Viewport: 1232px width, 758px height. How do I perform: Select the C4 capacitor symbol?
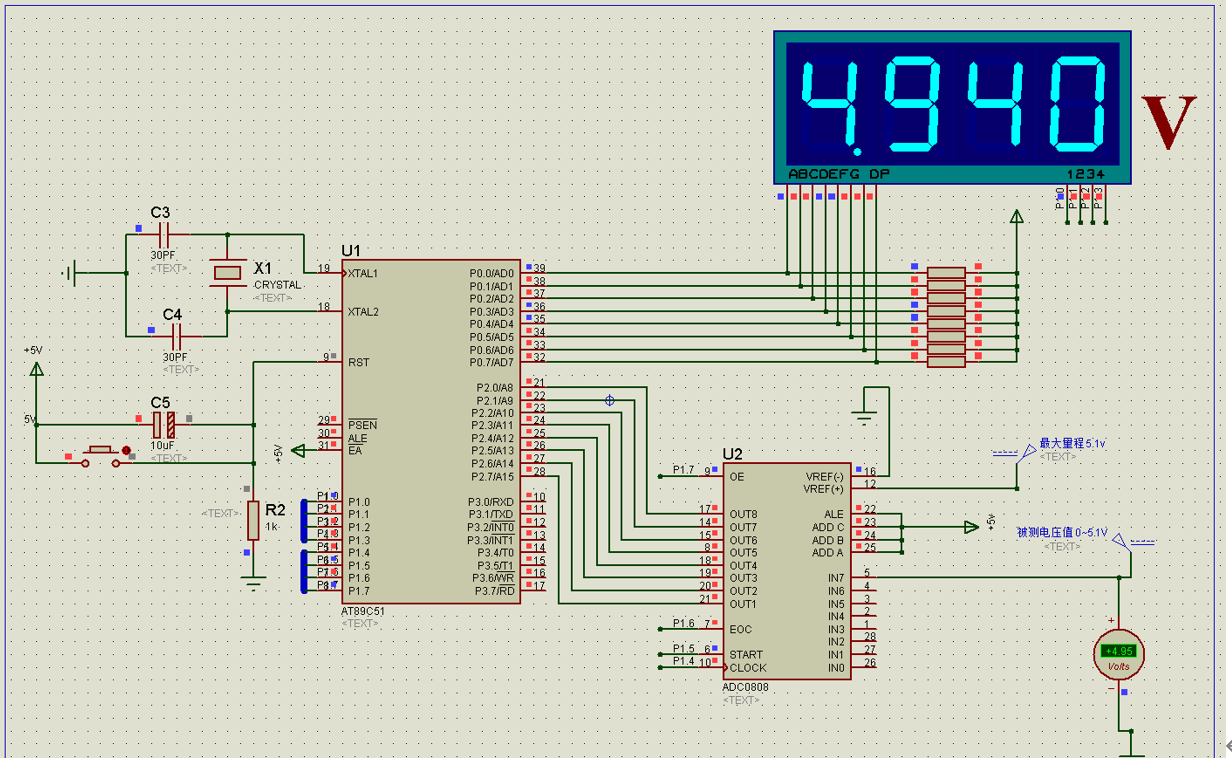pyautogui.click(x=177, y=336)
